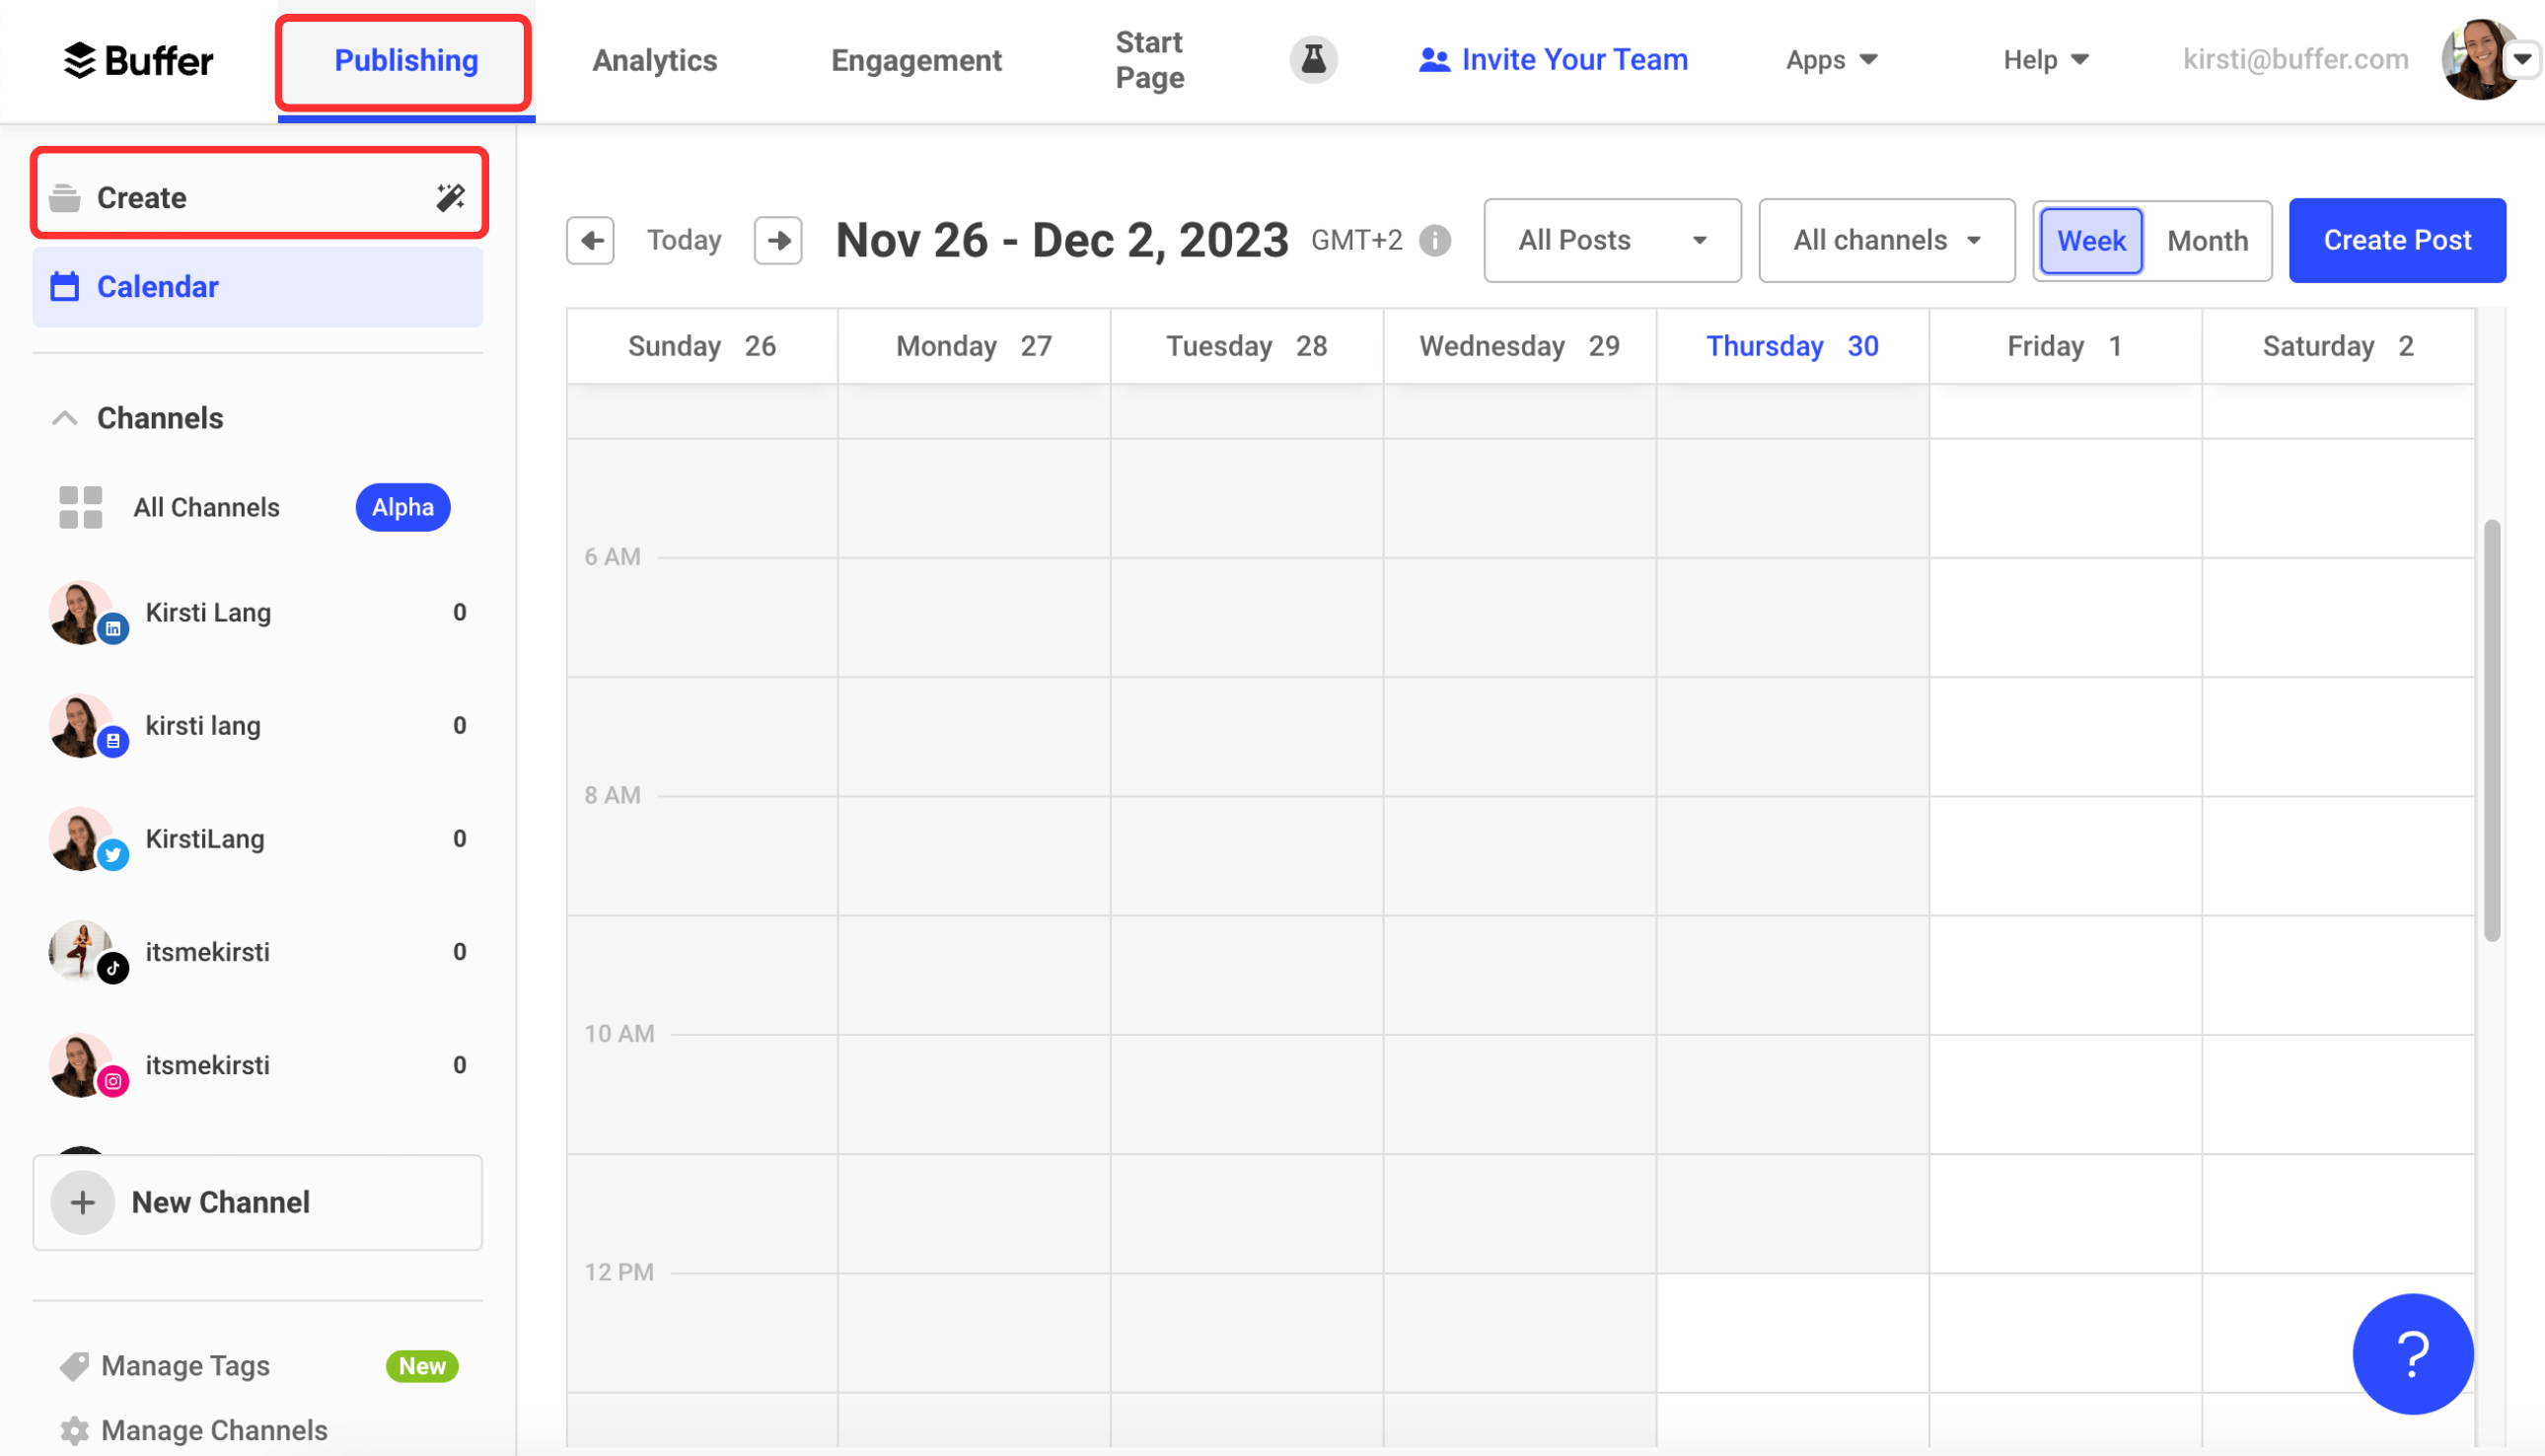Switch to the Engagement tab
Viewport: 2545px width, 1456px height.
point(917,59)
